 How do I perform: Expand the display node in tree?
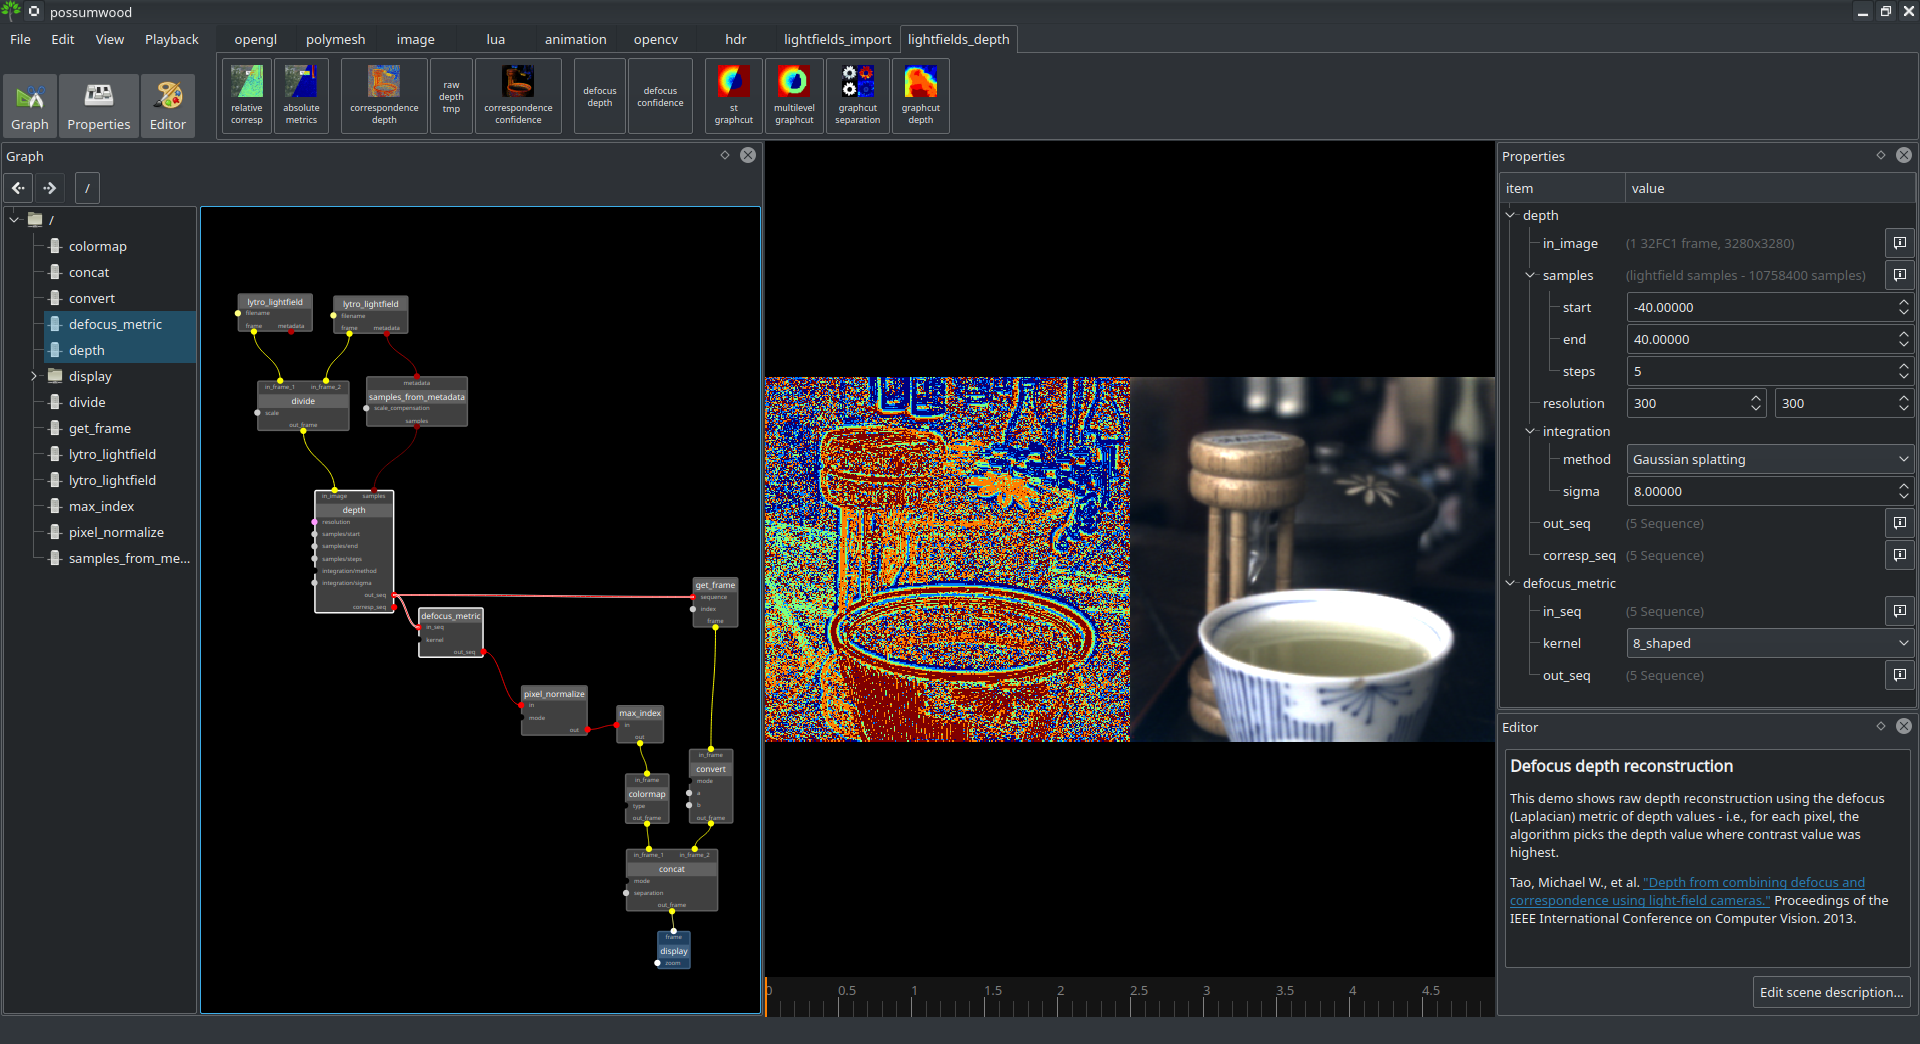tap(33, 376)
